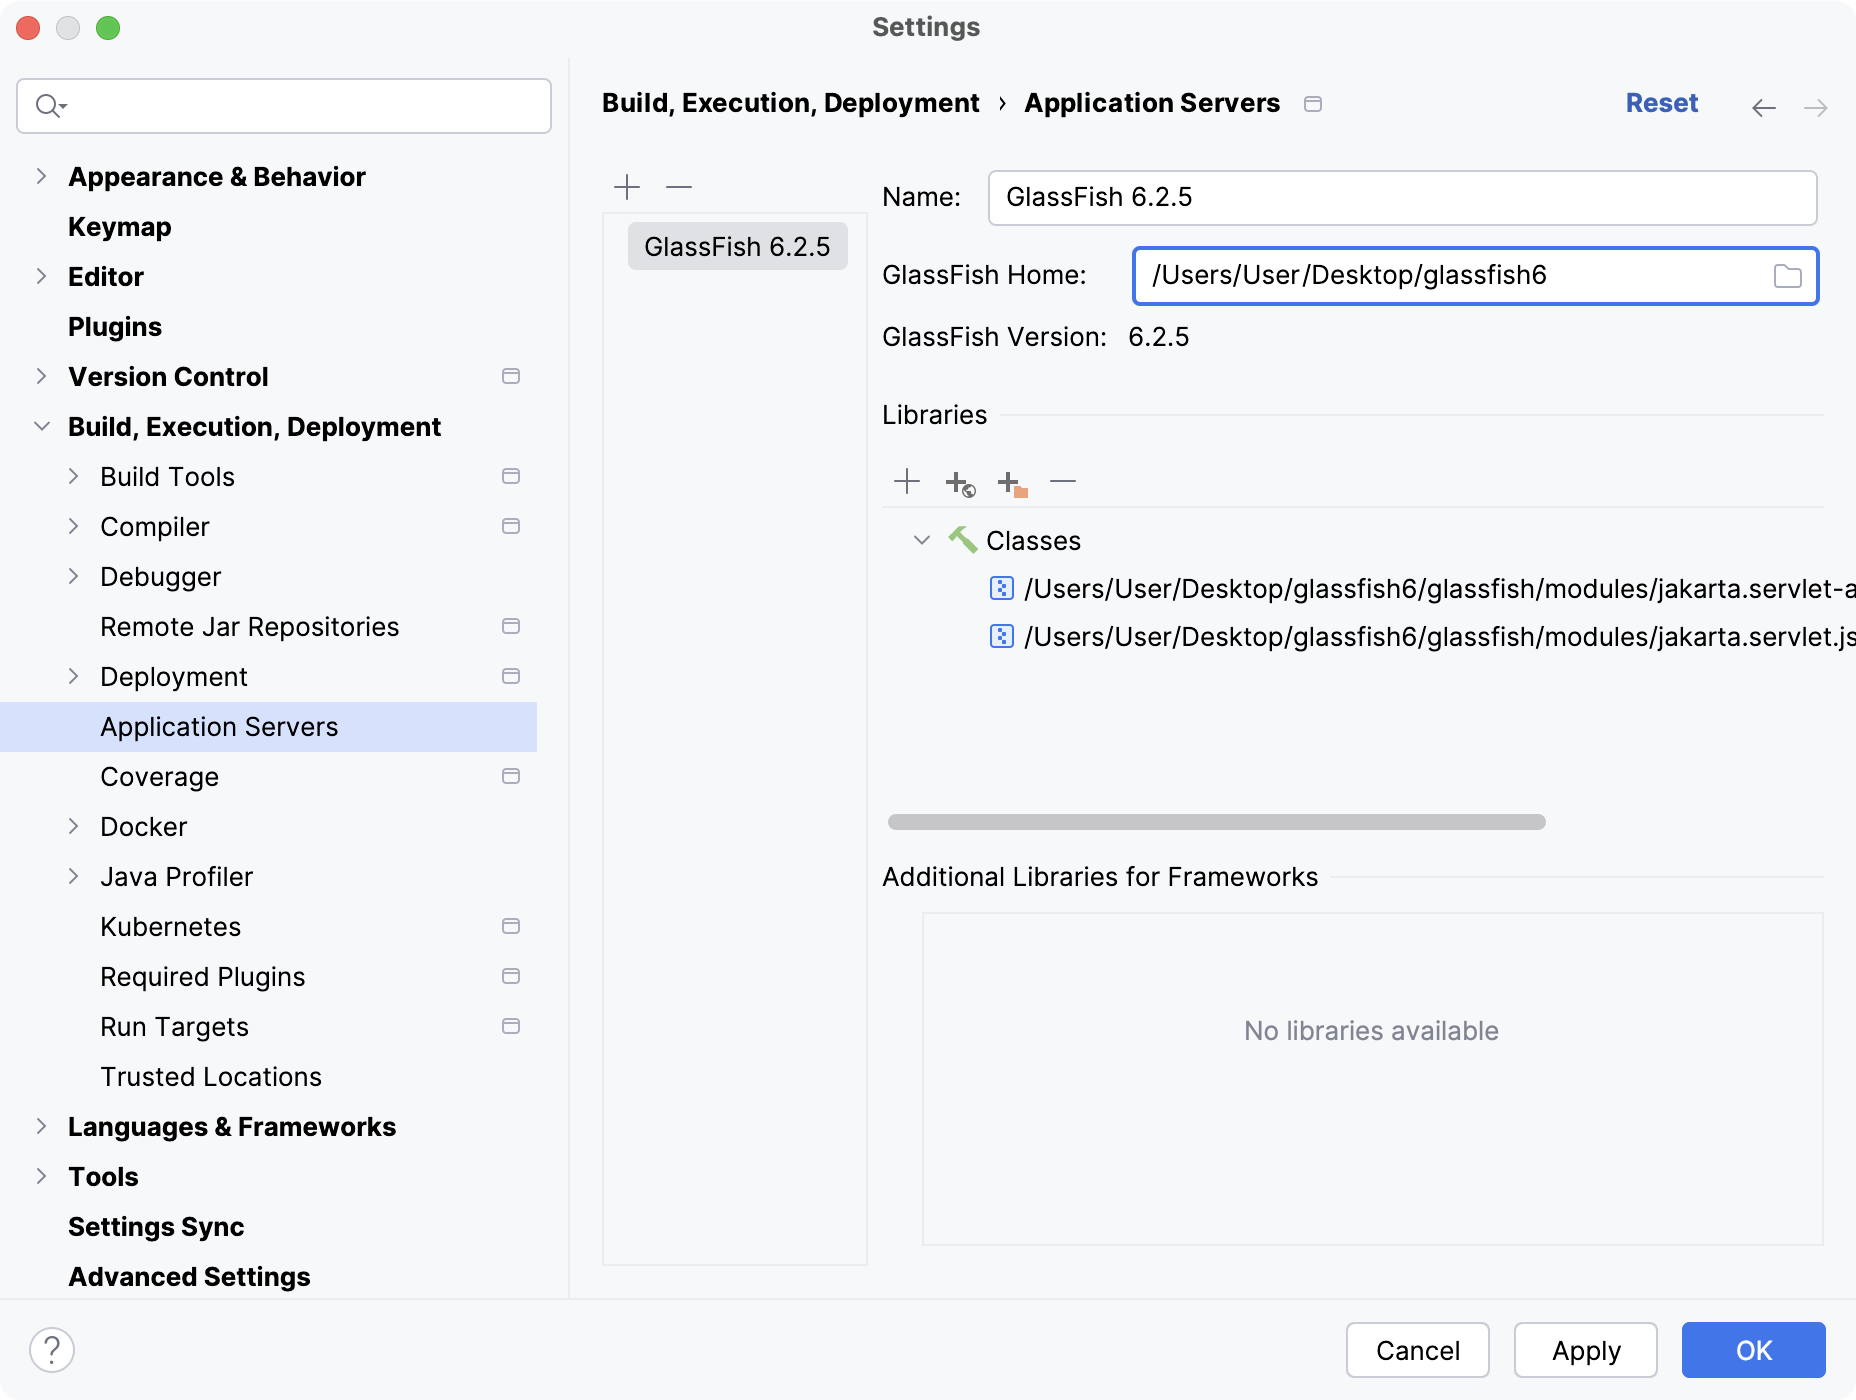The height and width of the screenshot is (1400, 1856).
Task: Click the hammer icon next to Classes
Action: (x=963, y=540)
